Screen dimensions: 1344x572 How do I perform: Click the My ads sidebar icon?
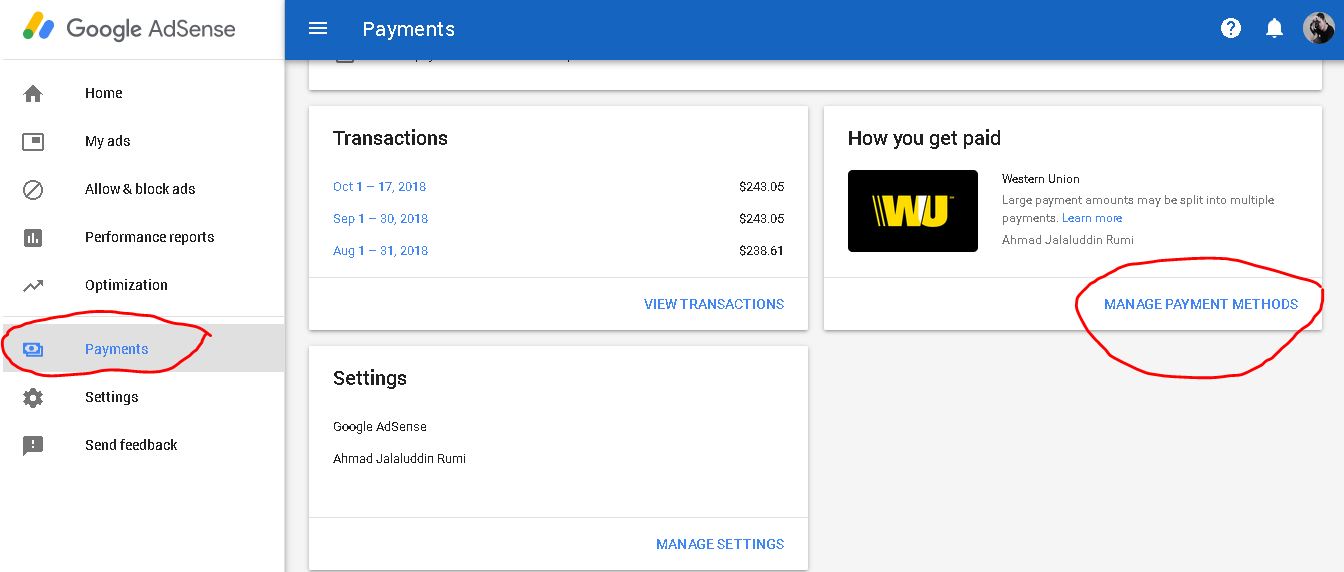point(33,141)
